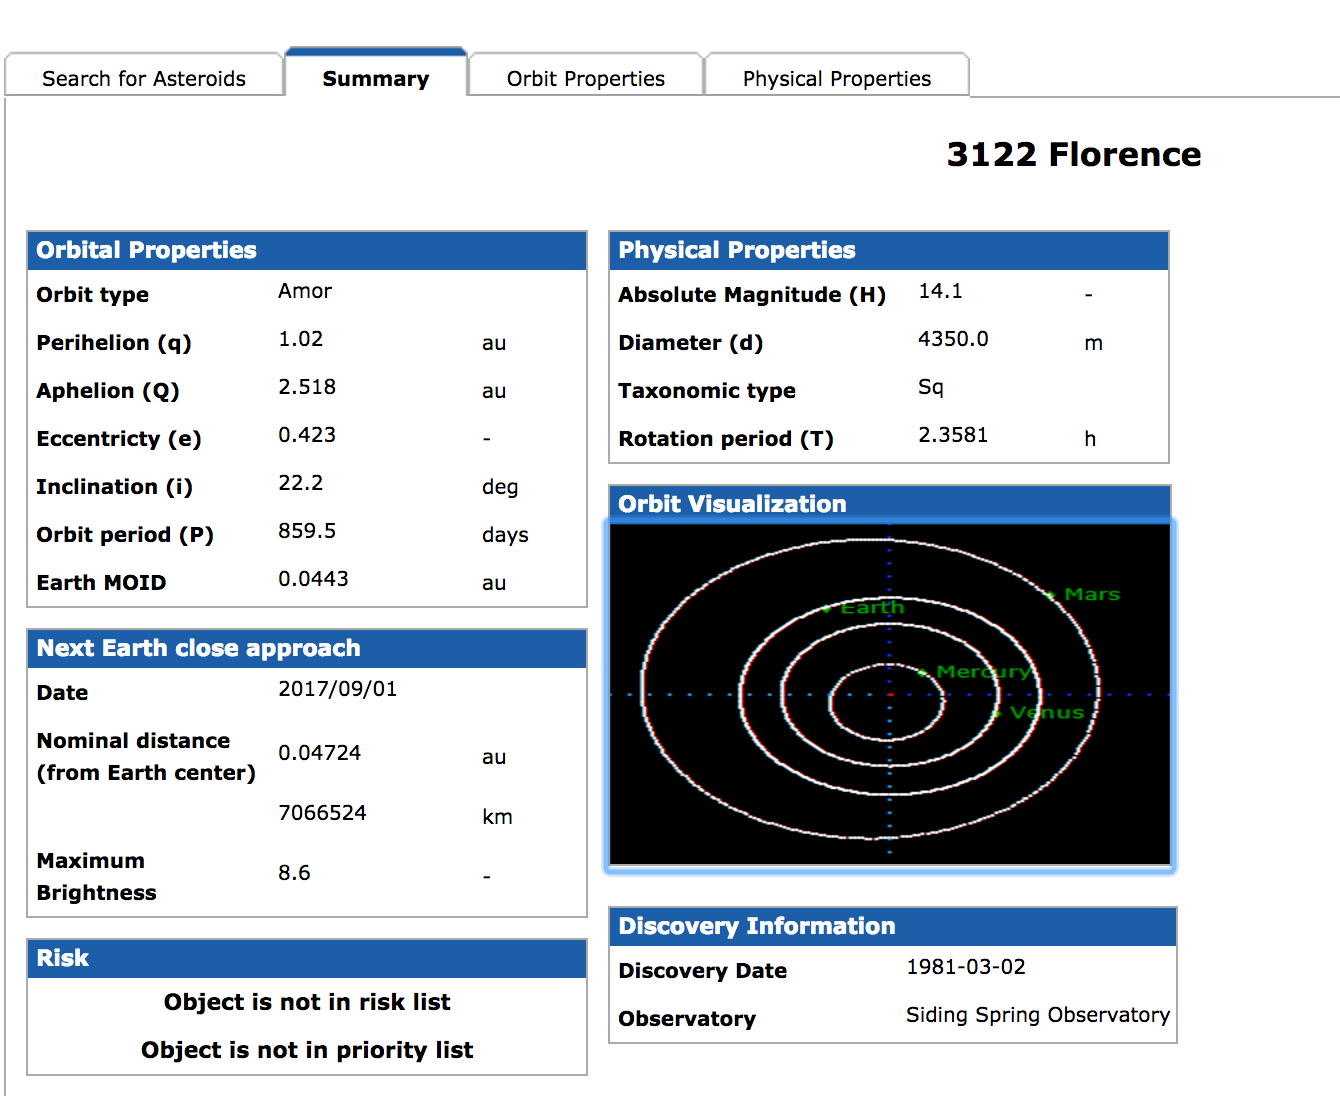1340x1096 pixels.
Task: Click the Mars label in orbit diagram
Action: click(1092, 594)
